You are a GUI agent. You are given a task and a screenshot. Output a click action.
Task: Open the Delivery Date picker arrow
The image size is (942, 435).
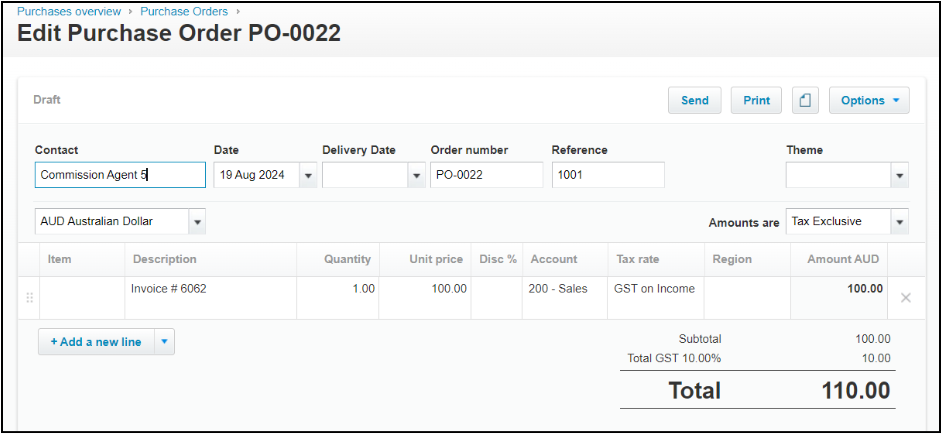(x=416, y=176)
